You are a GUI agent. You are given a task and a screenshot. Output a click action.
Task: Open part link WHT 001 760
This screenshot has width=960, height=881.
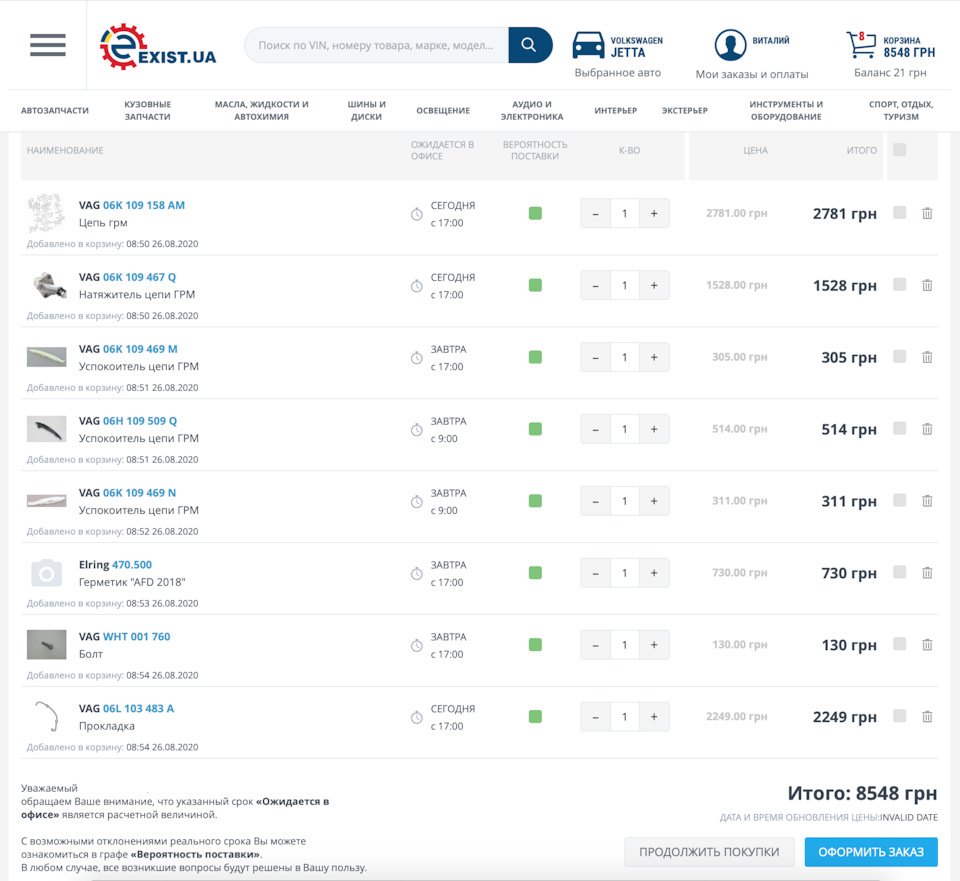point(137,637)
